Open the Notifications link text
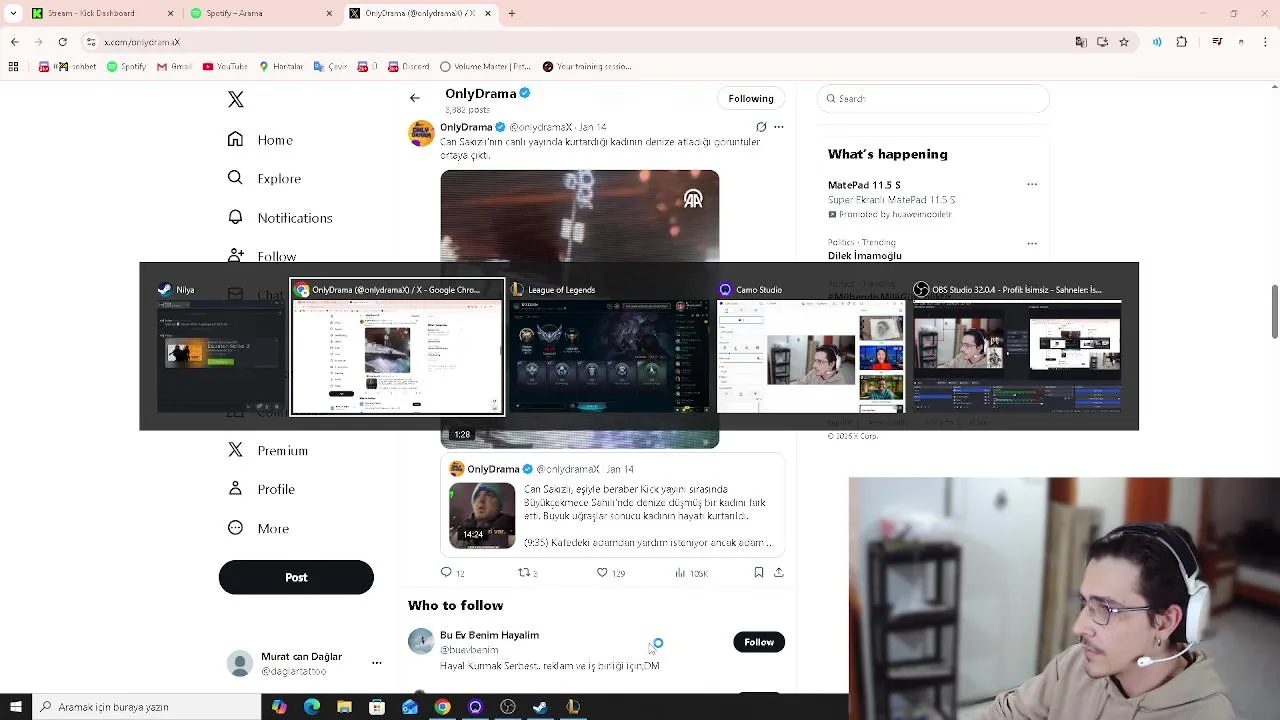The width and height of the screenshot is (1280, 720). point(295,218)
